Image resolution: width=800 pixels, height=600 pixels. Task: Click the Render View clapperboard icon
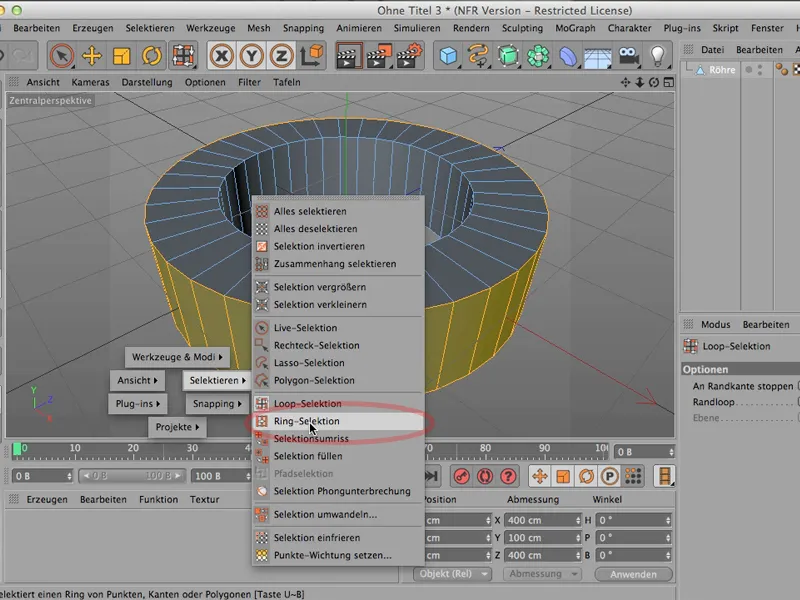pos(348,57)
